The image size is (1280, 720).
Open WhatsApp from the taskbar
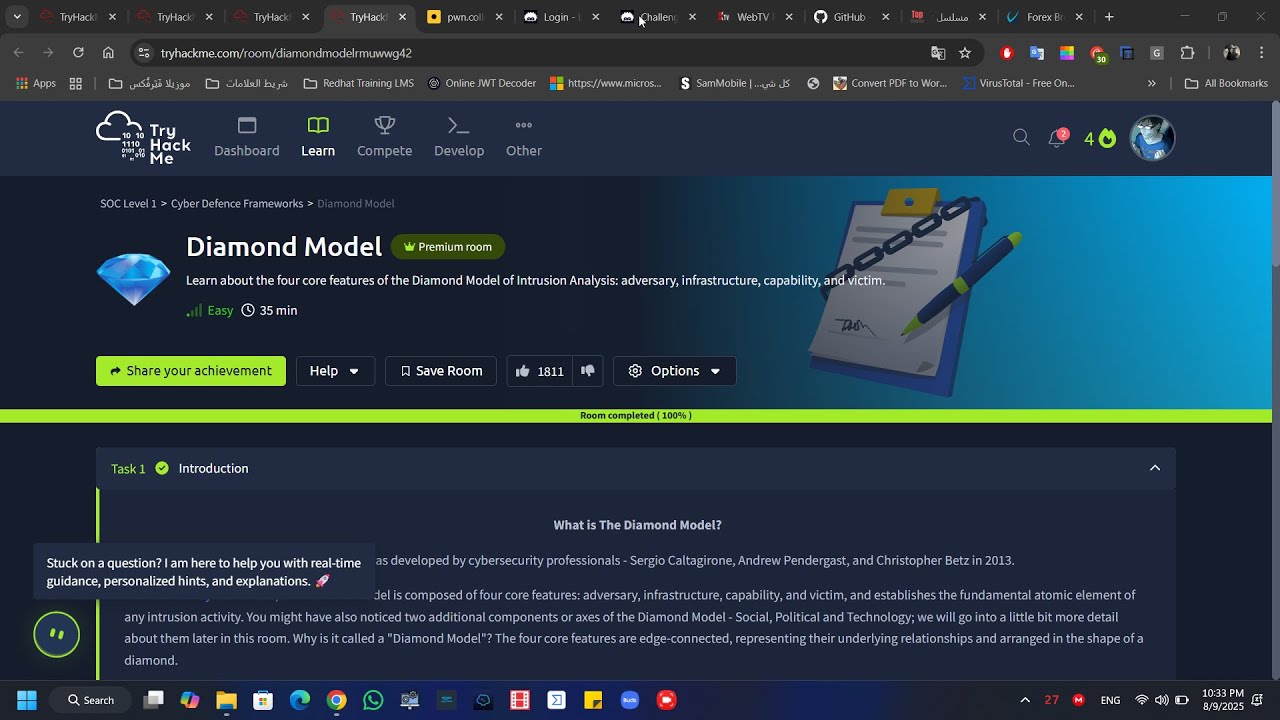click(x=373, y=700)
